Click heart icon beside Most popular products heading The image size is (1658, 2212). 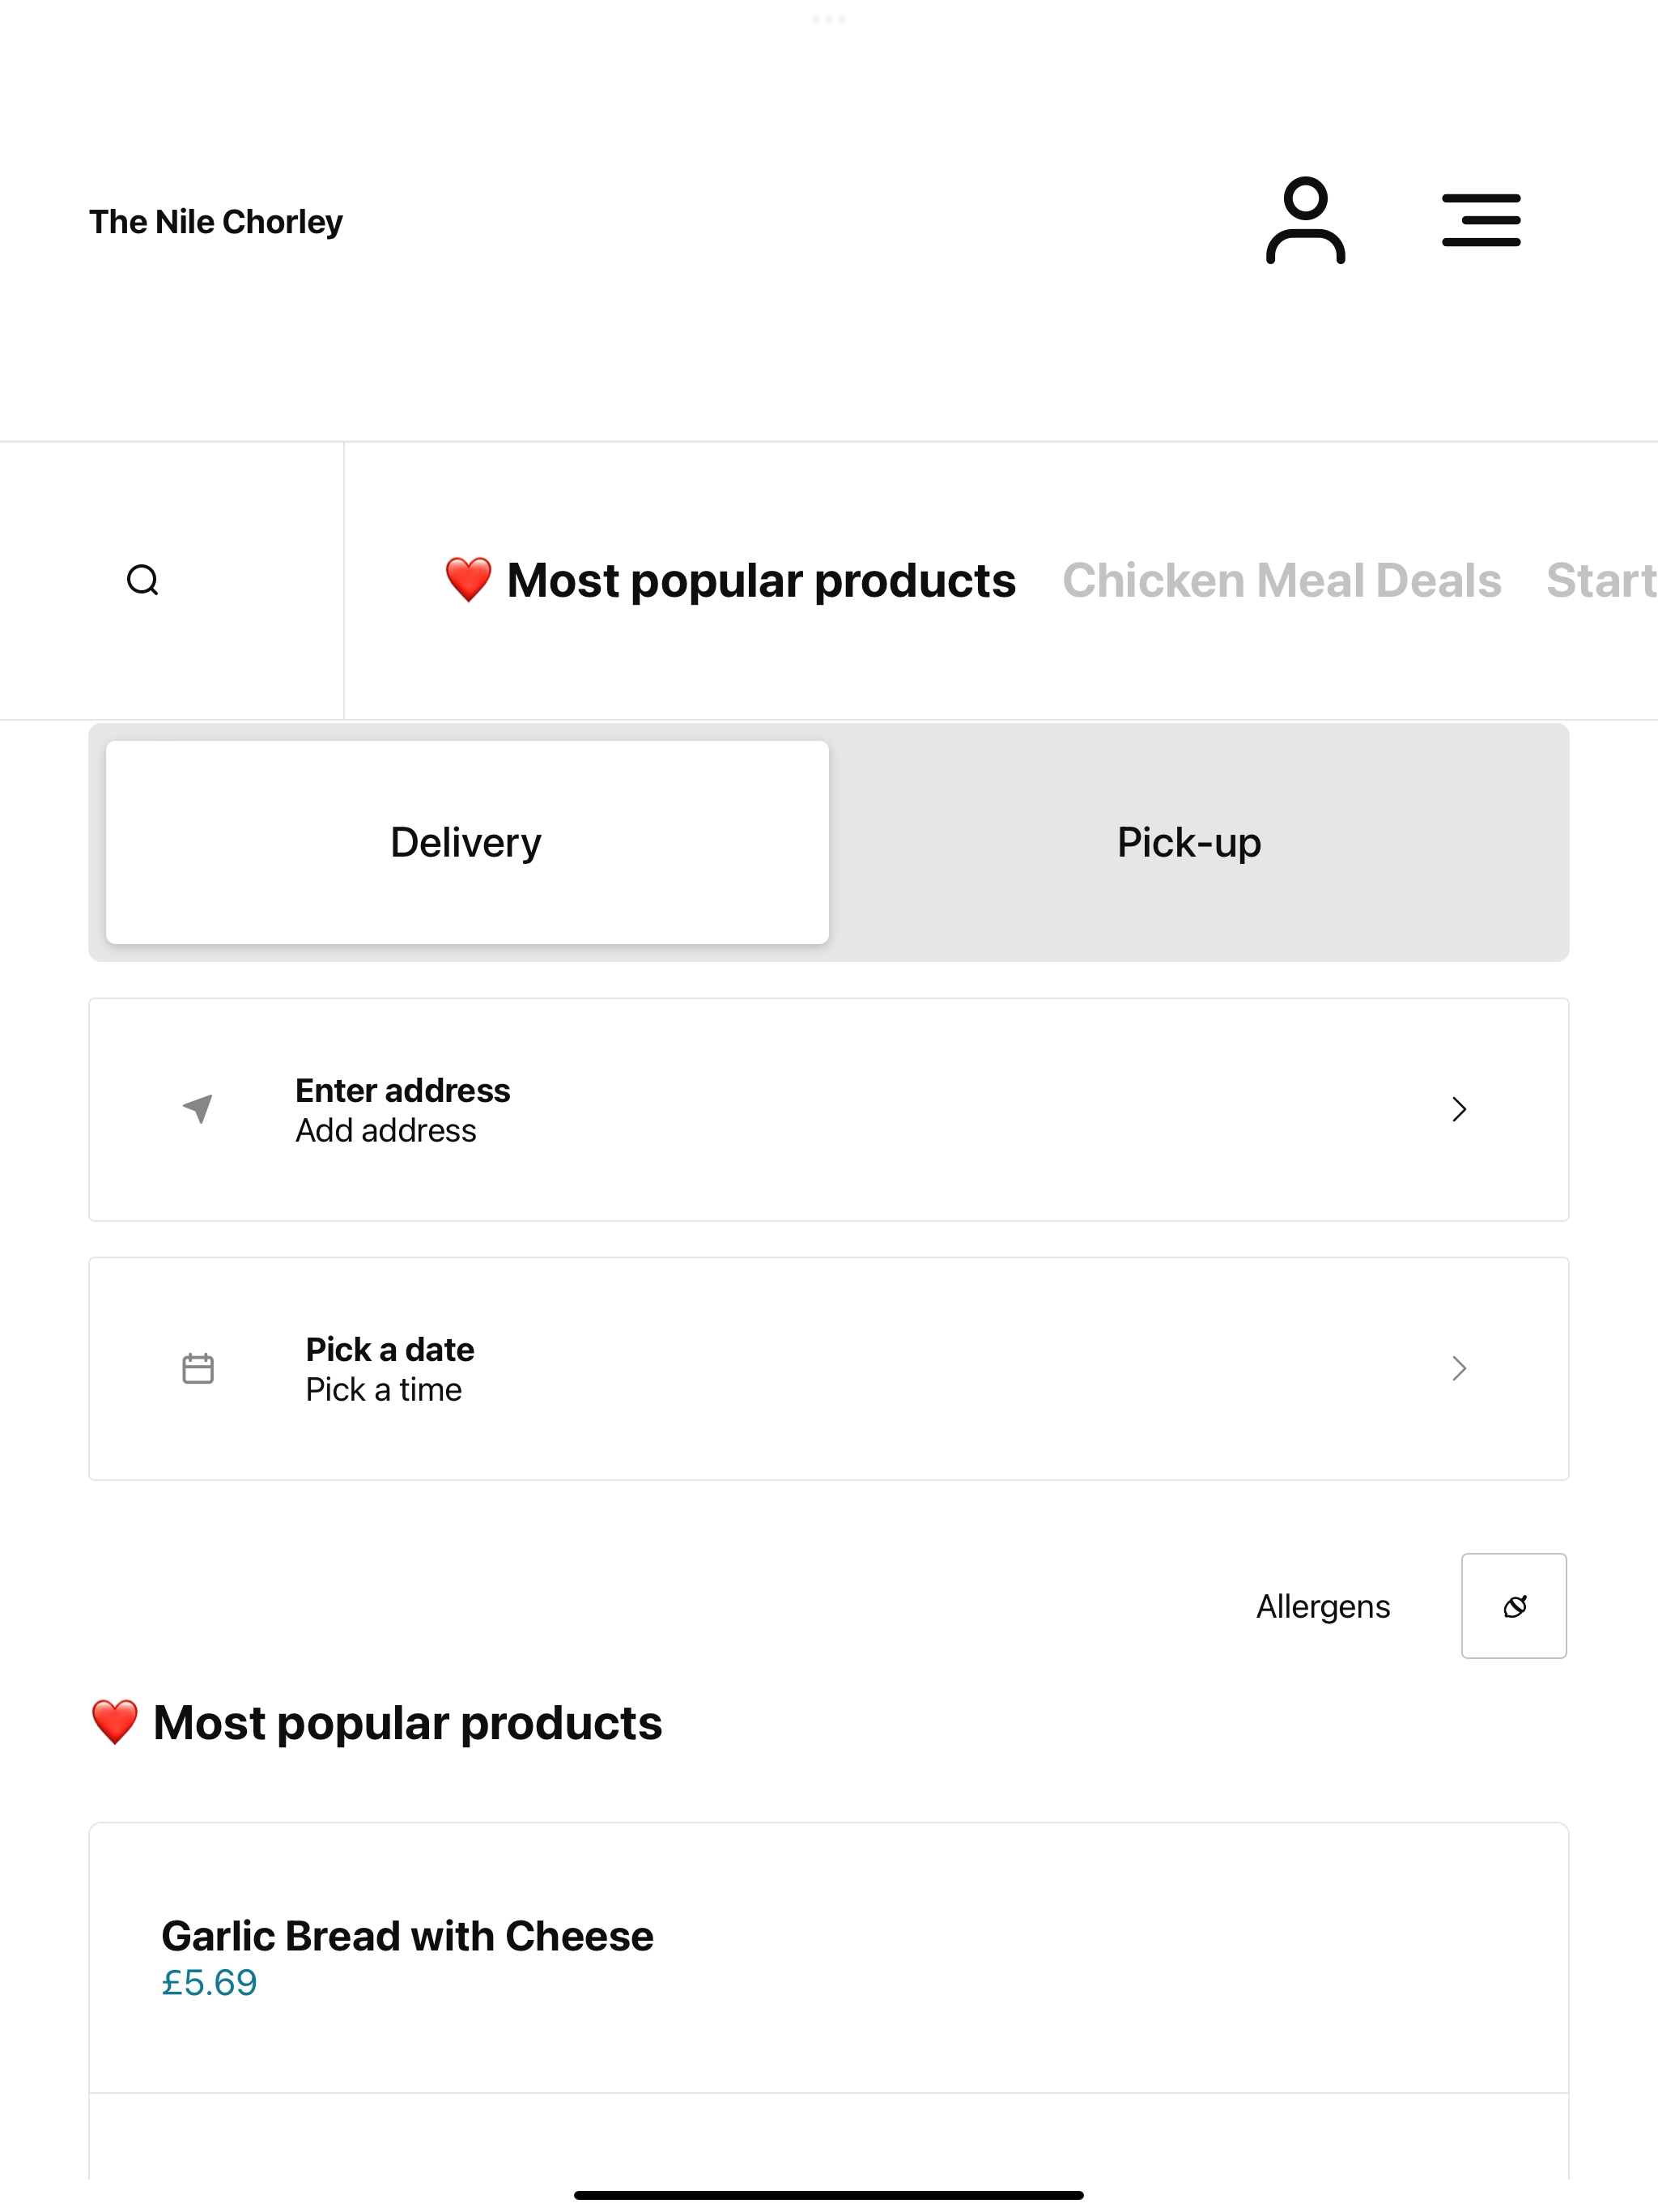[x=114, y=1722]
